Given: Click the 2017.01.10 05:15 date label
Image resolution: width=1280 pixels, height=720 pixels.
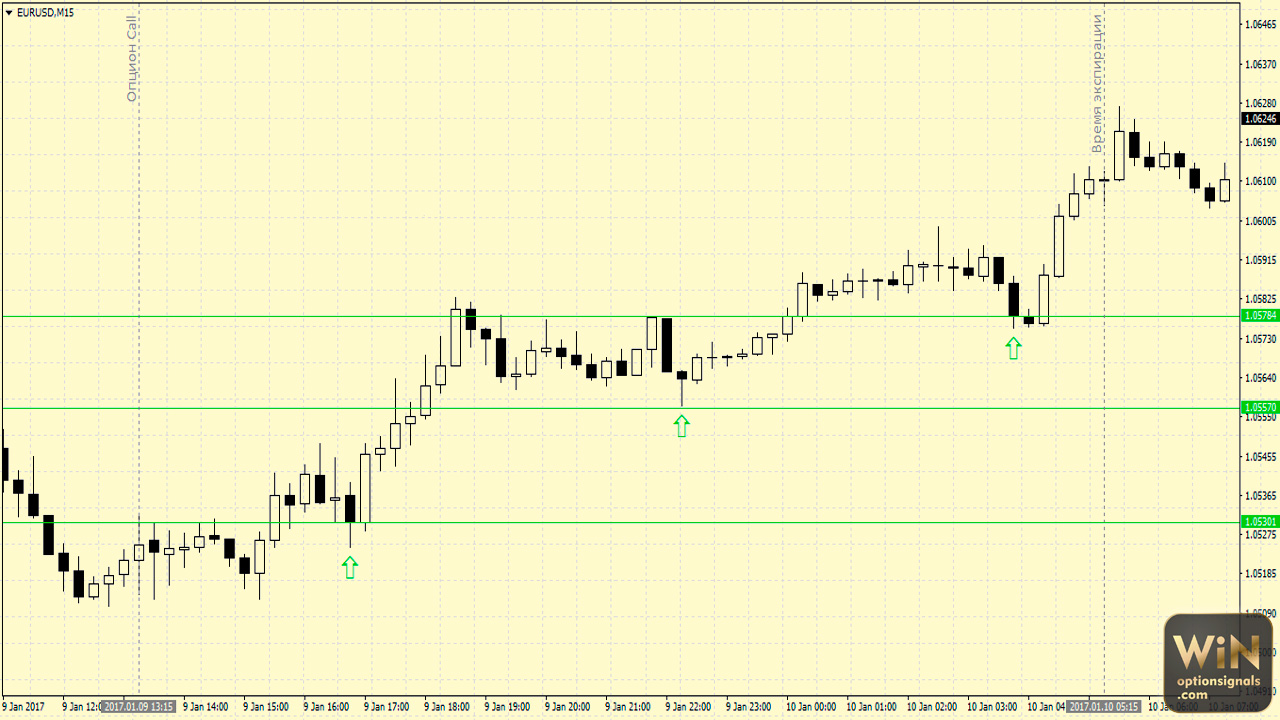Looking at the screenshot, I should pyautogui.click(x=1103, y=707).
